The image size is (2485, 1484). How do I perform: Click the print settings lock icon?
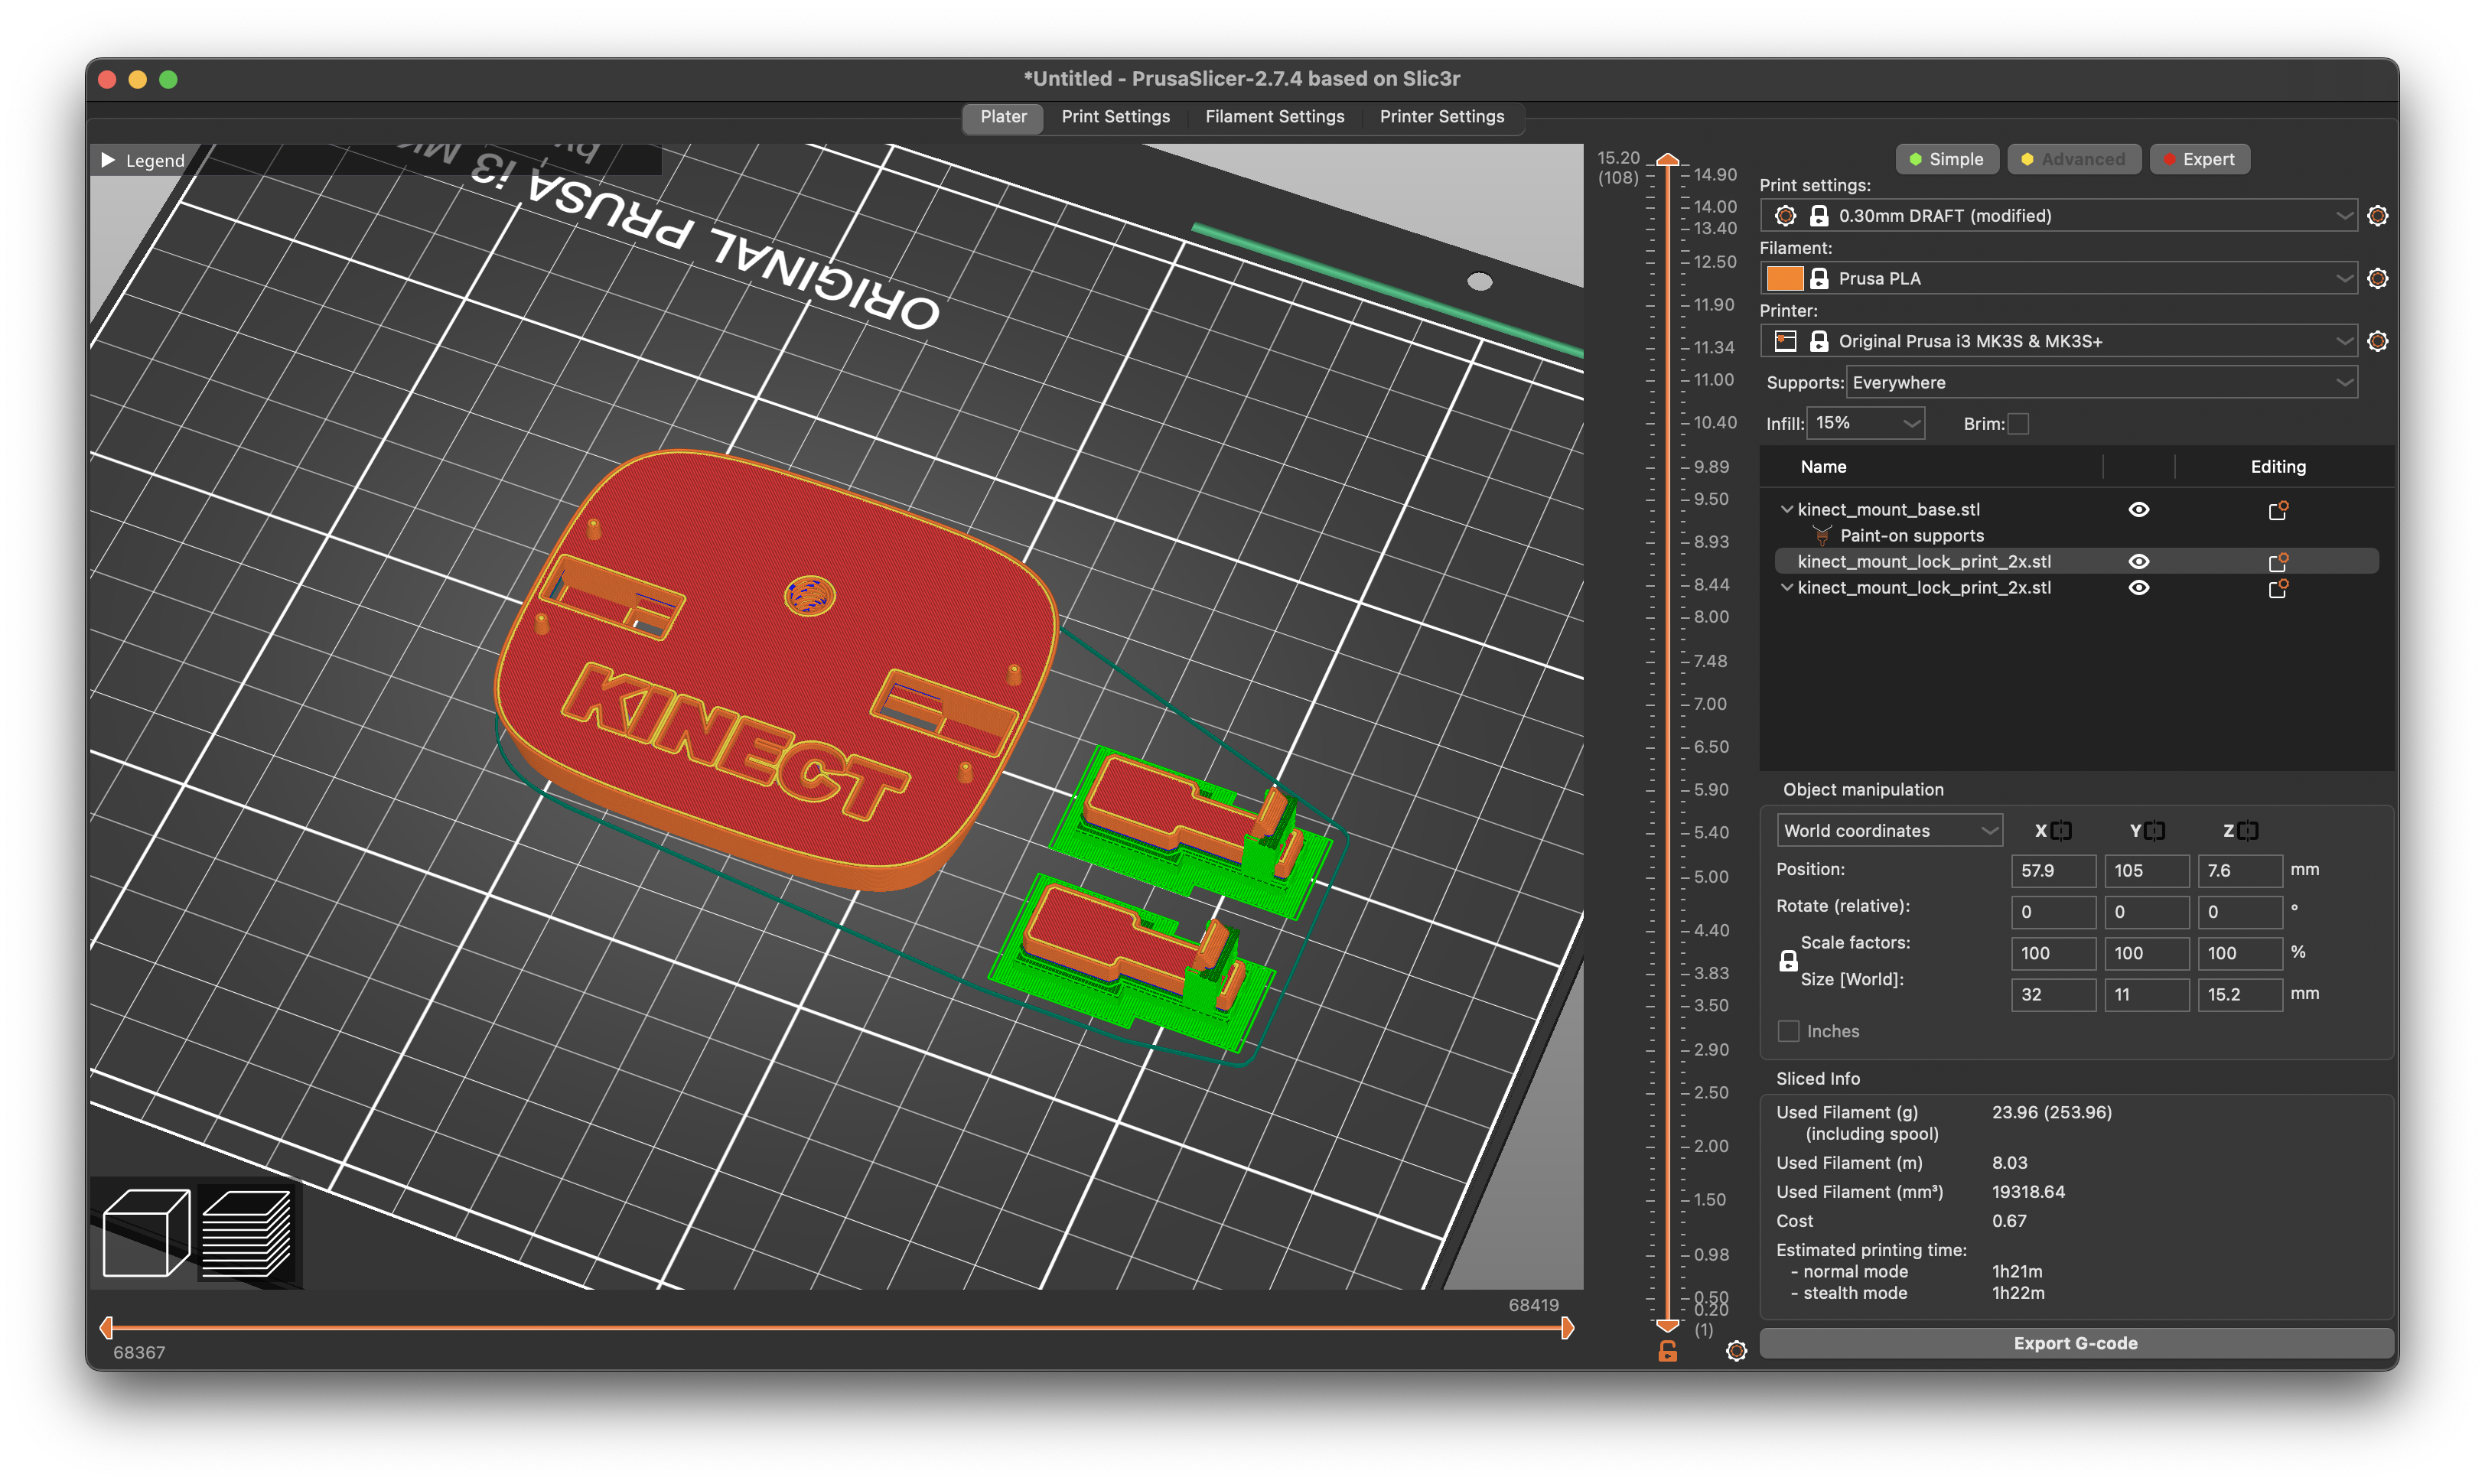(x=1819, y=216)
